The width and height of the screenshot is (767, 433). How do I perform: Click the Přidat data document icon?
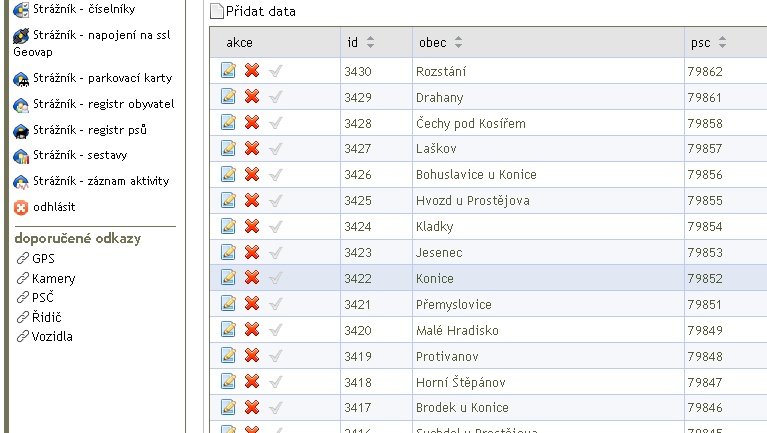(217, 11)
